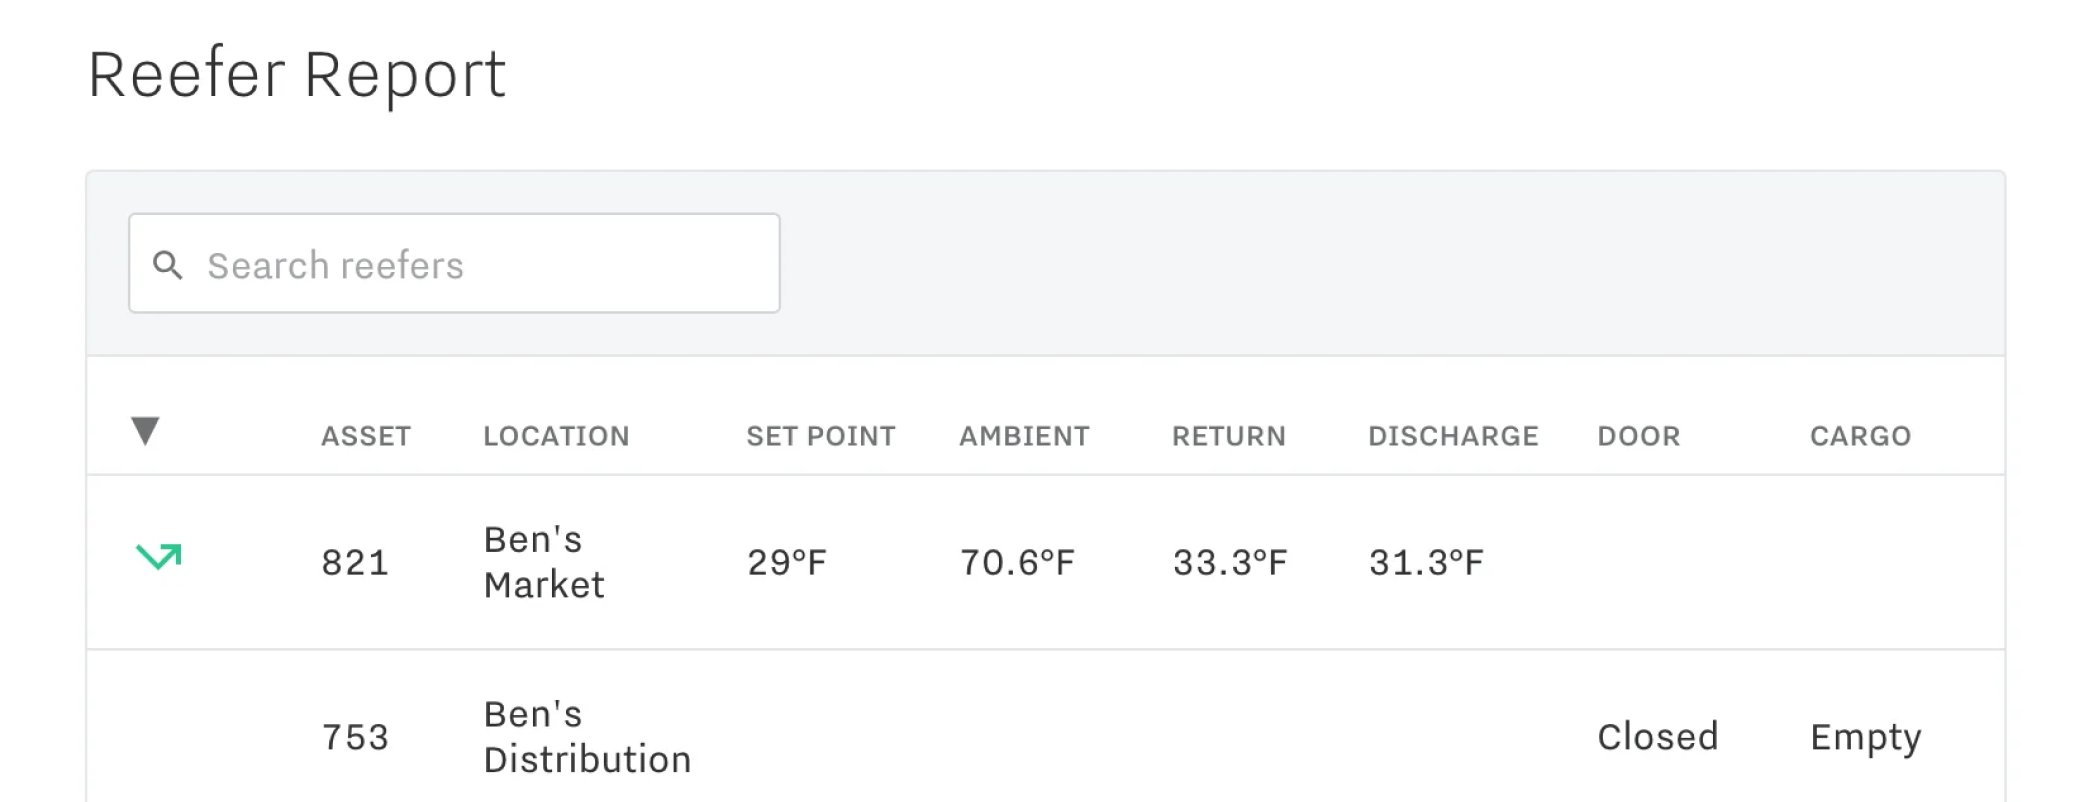Screen dimensions: 2084x802
Task: Sort by RETURN column header
Action: click(x=1229, y=435)
